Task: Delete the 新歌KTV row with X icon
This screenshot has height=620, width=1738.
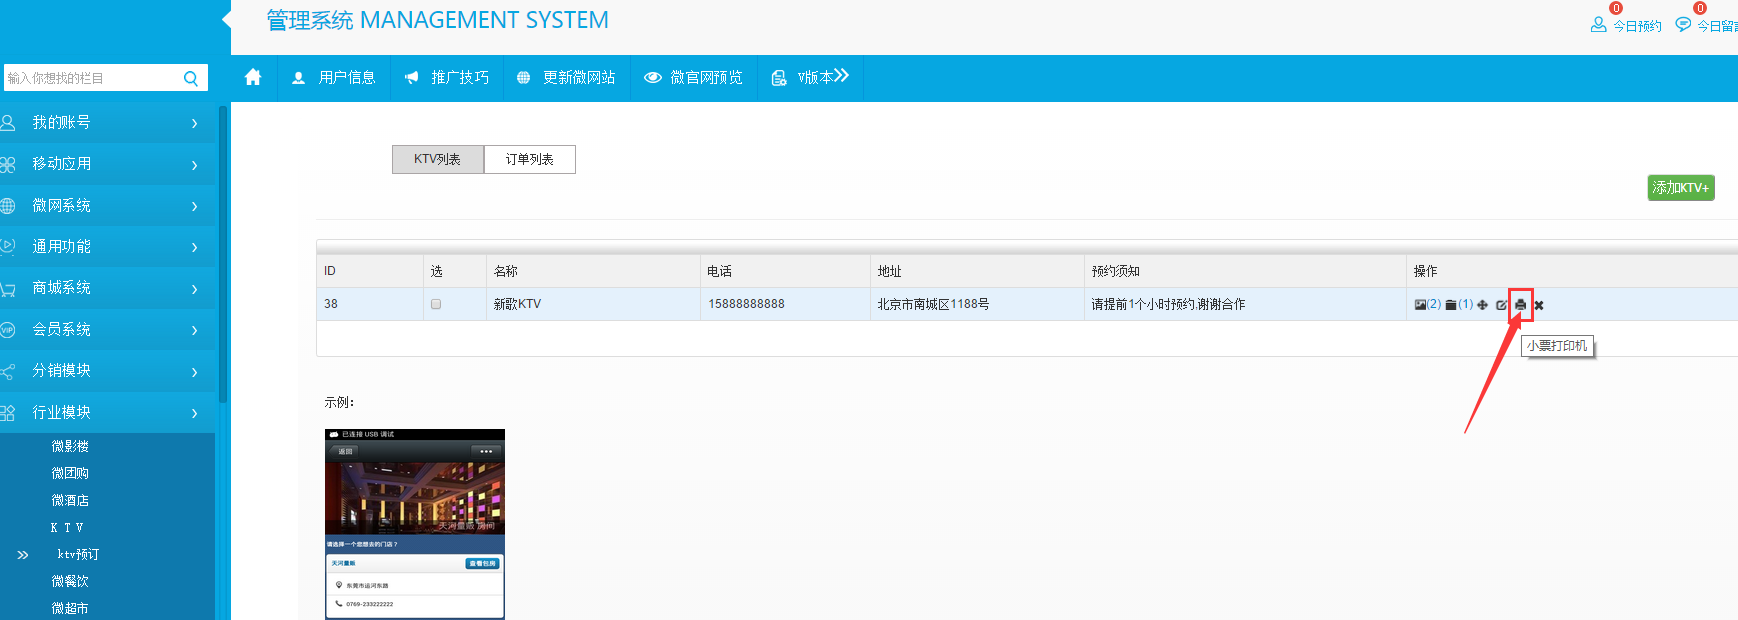Action: pos(1539,305)
